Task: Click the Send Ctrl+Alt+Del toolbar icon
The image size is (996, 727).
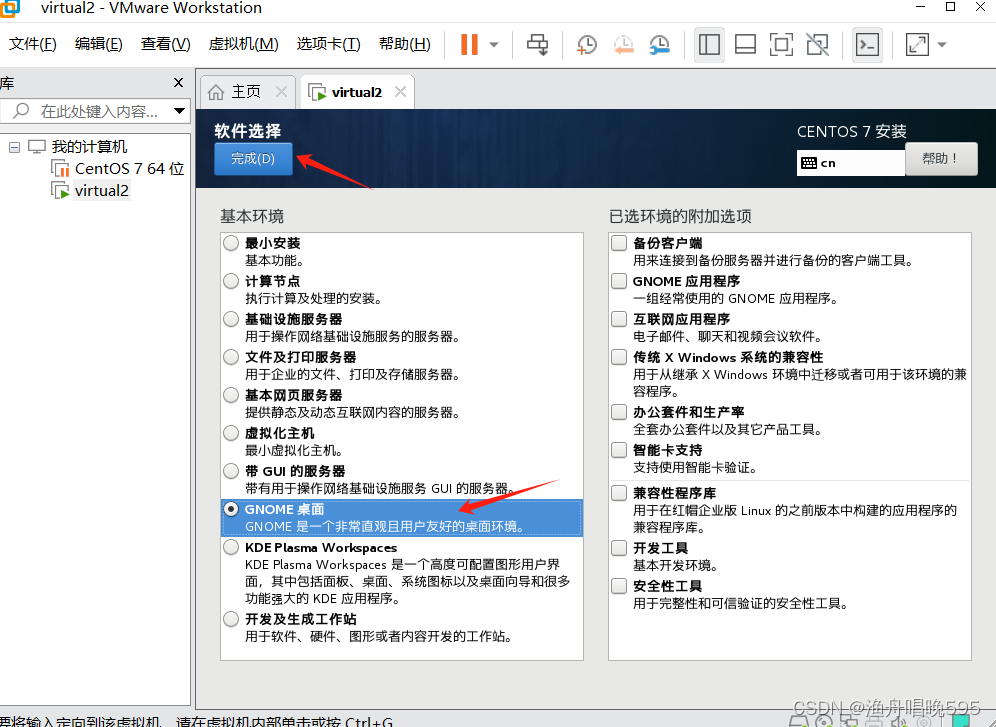Action: [537, 44]
